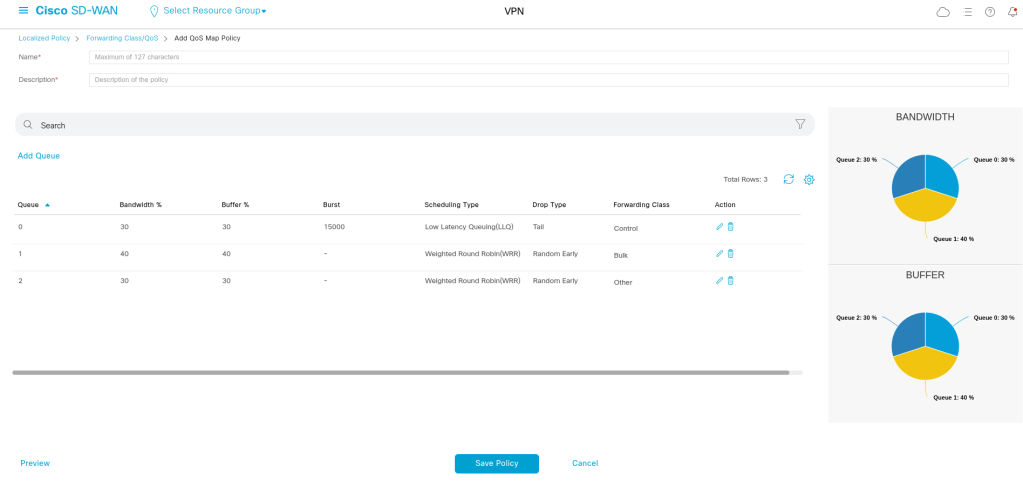Go to Localized Policy breadcrumb
The image size is (1023, 494).
(x=44, y=38)
